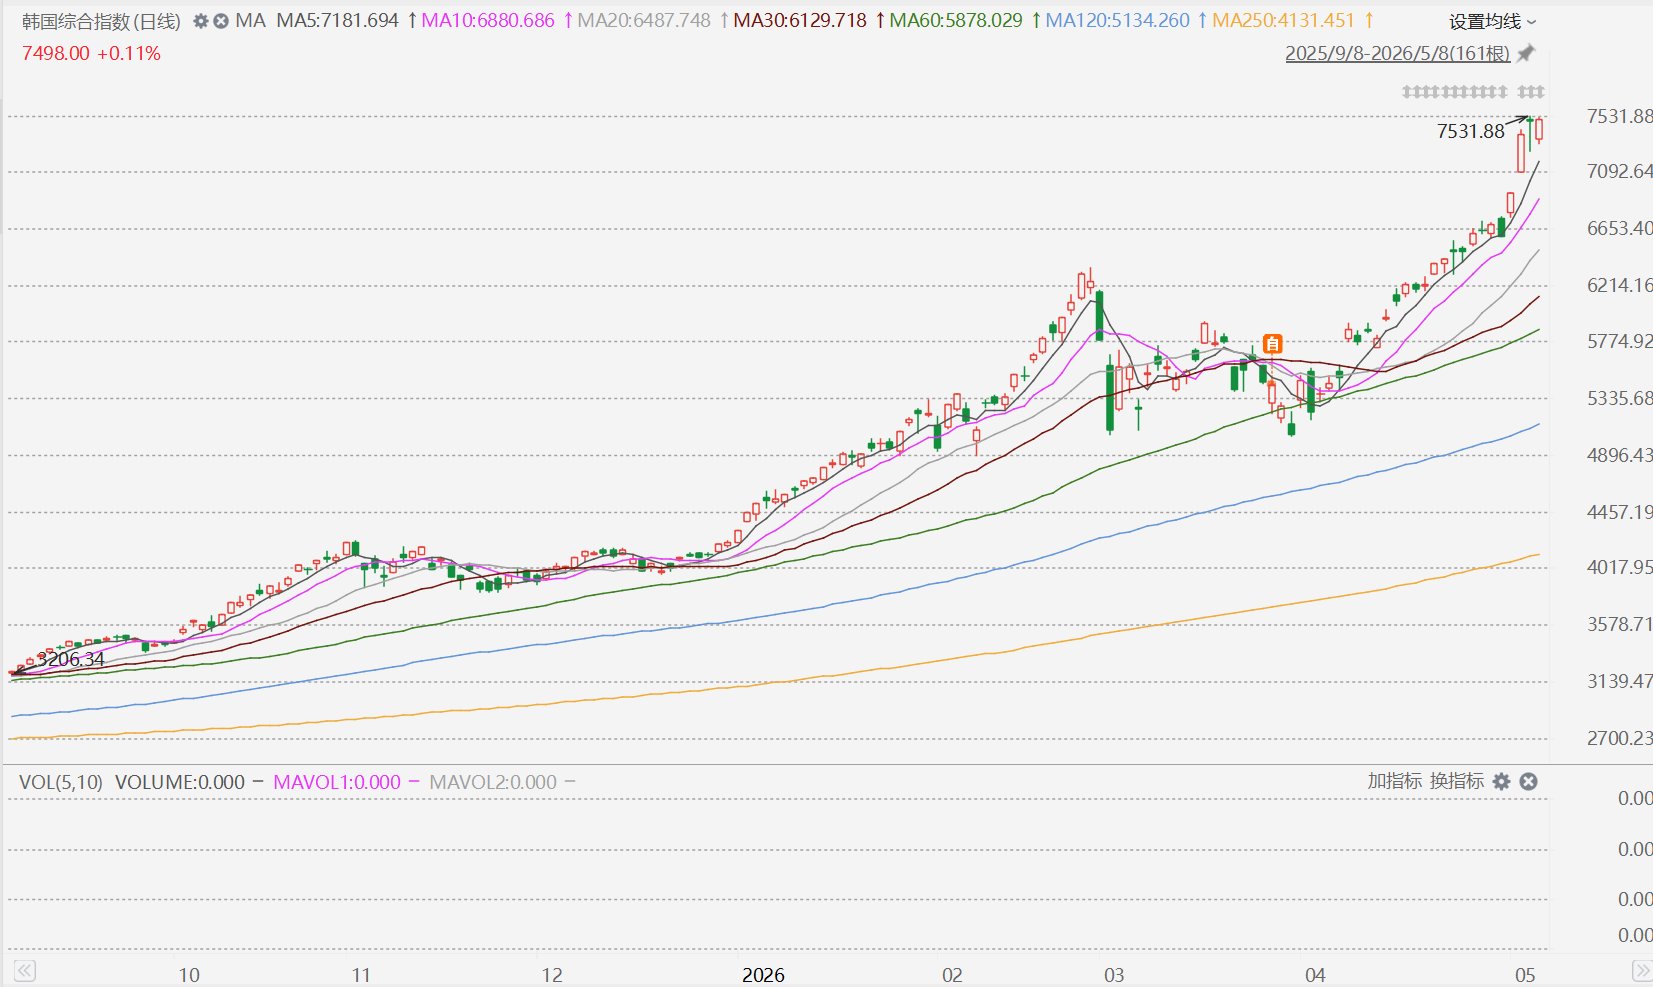
Task: Close the MA indicator with the X icon
Action: coord(221,21)
